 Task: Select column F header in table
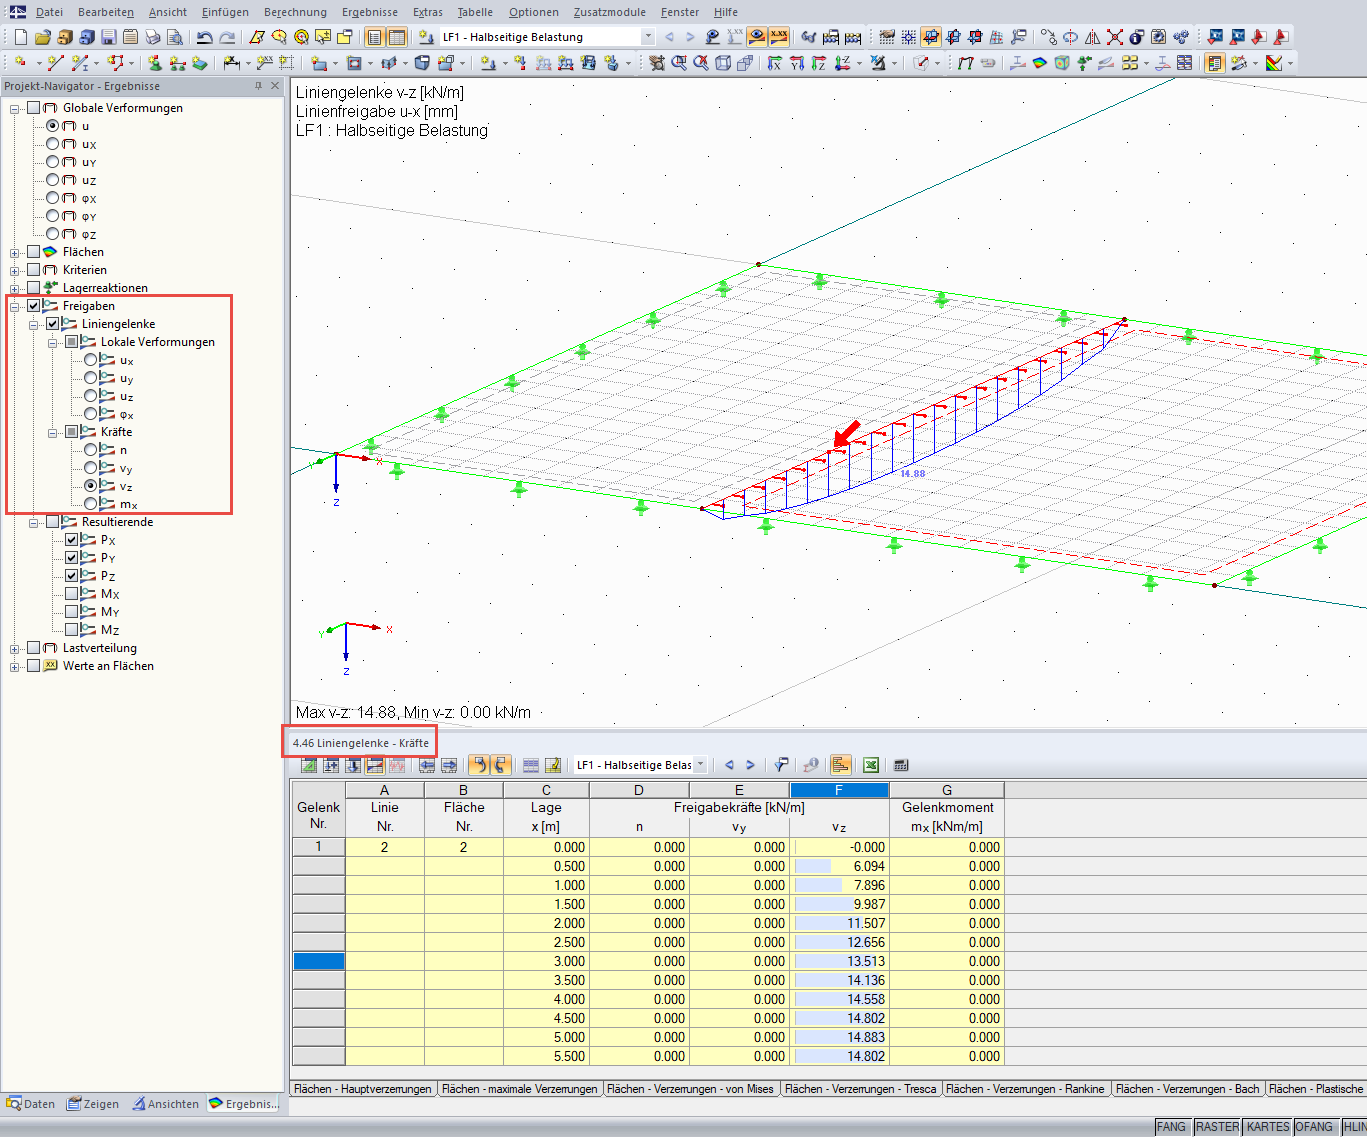click(x=839, y=790)
